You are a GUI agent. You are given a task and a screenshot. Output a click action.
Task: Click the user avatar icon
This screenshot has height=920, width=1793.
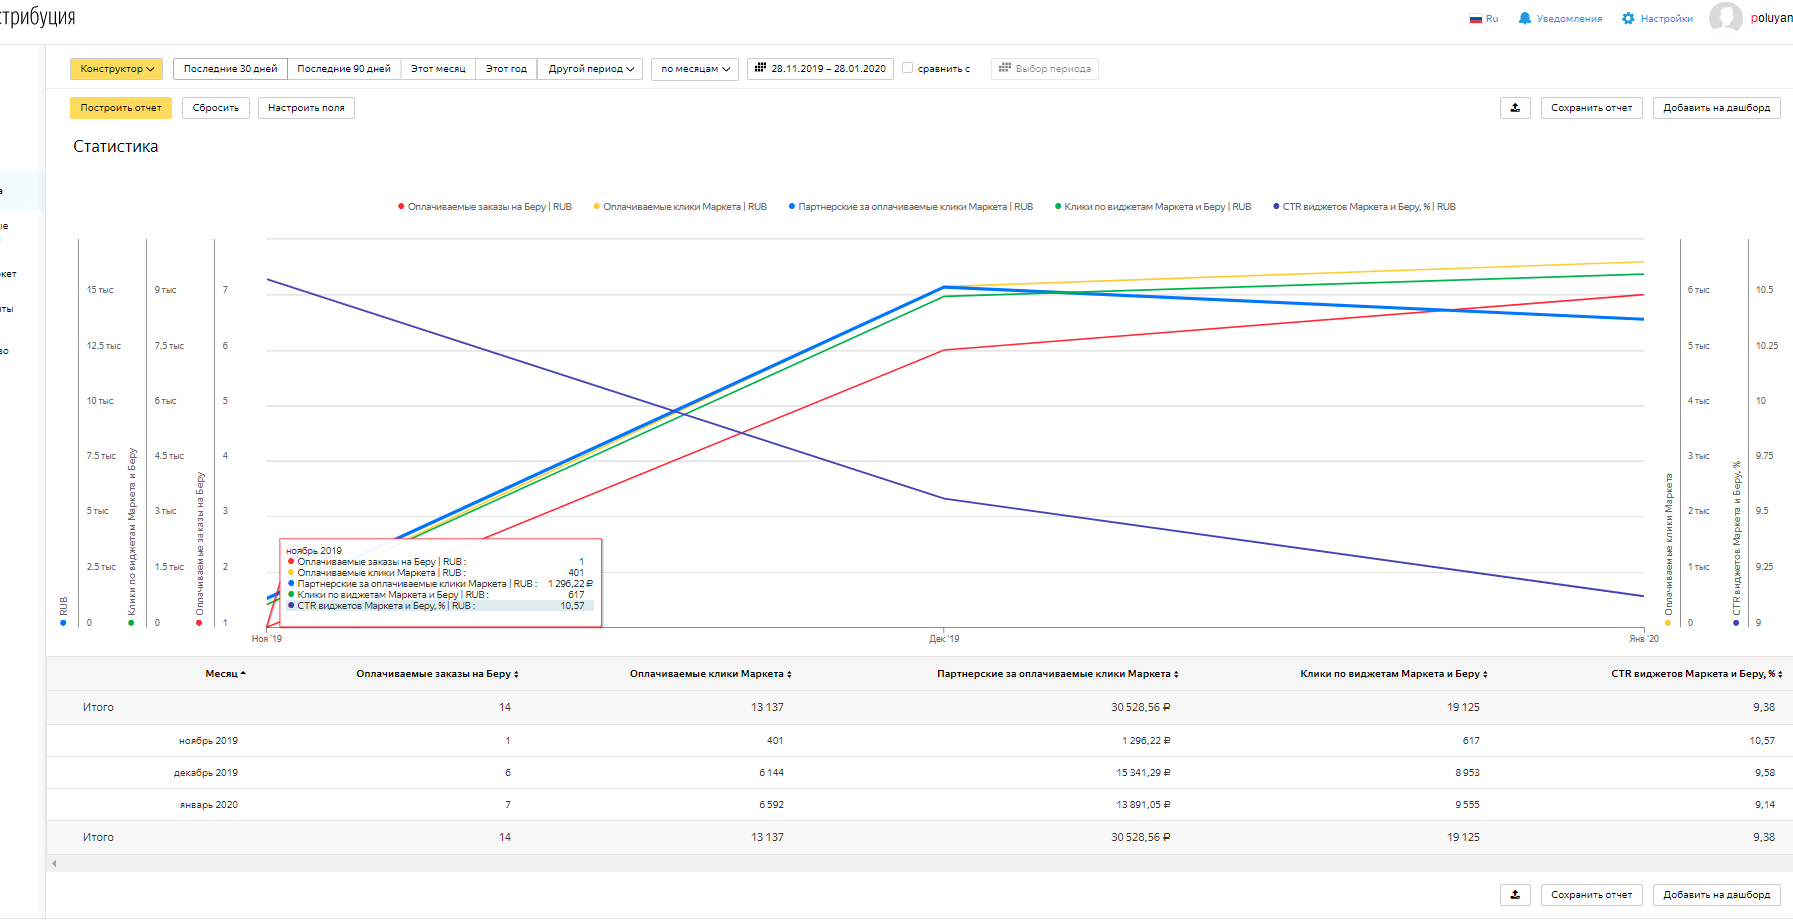click(1725, 18)
